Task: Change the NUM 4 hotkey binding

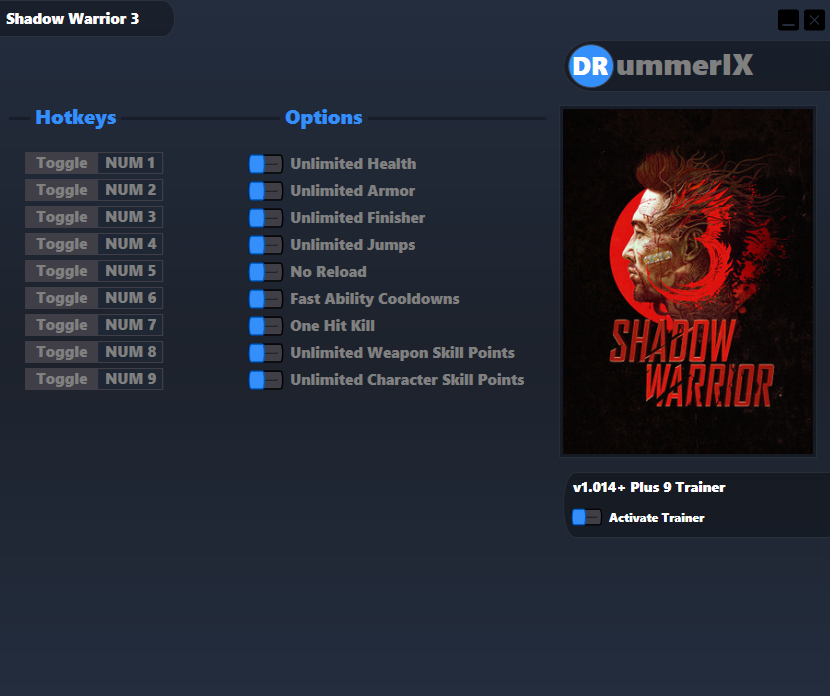Action: point(130,244)
